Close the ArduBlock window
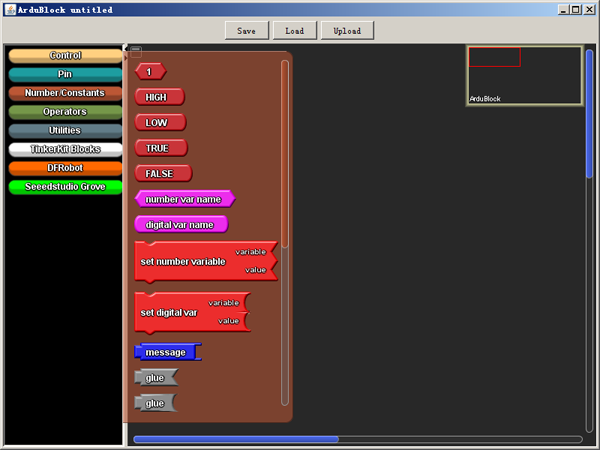Viewport: 600px width, 450px height. pos(589,10)
